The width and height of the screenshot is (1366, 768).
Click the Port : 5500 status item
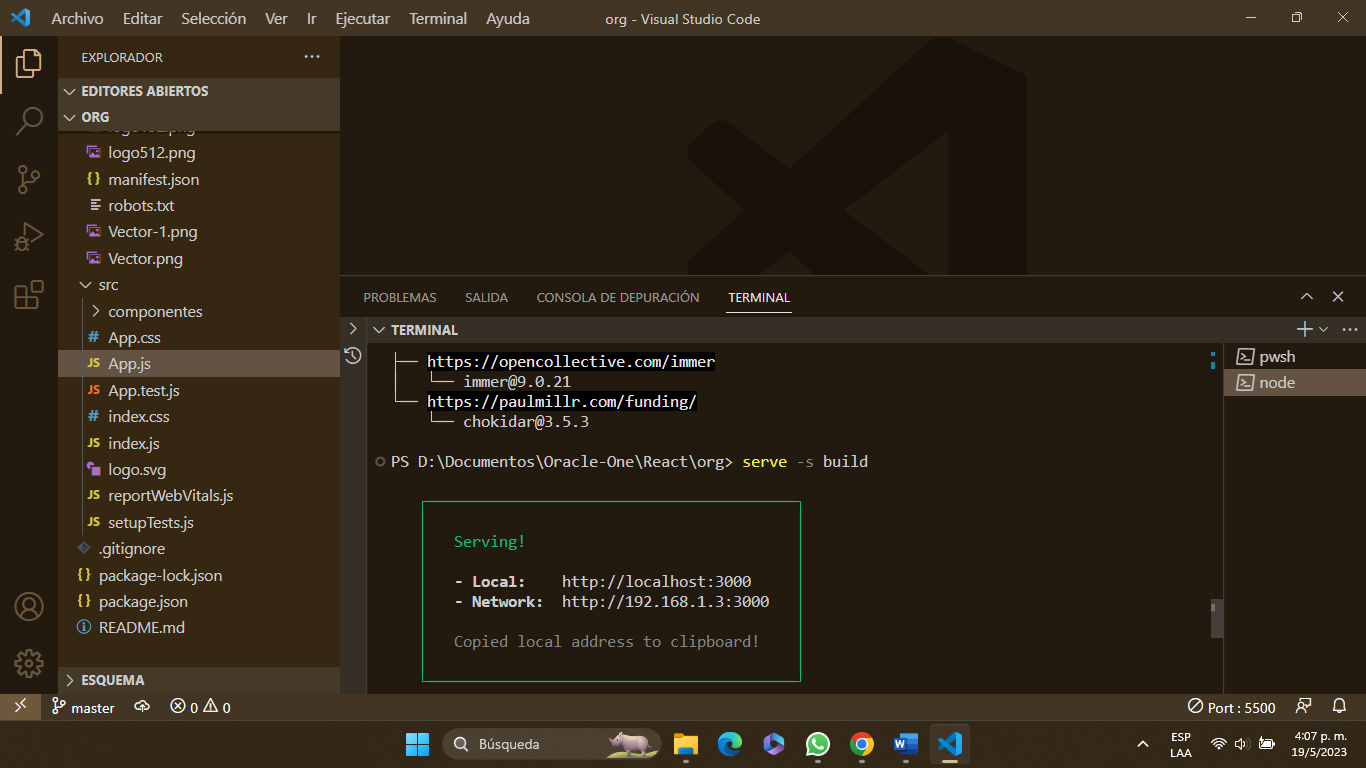pyautogui.click(x=1231, y=707)
